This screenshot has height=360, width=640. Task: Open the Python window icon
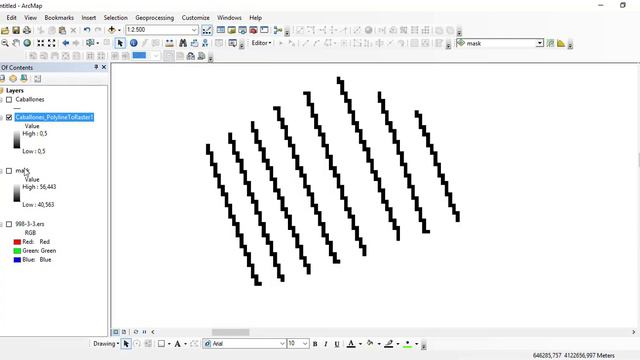(x=264, y=30)
